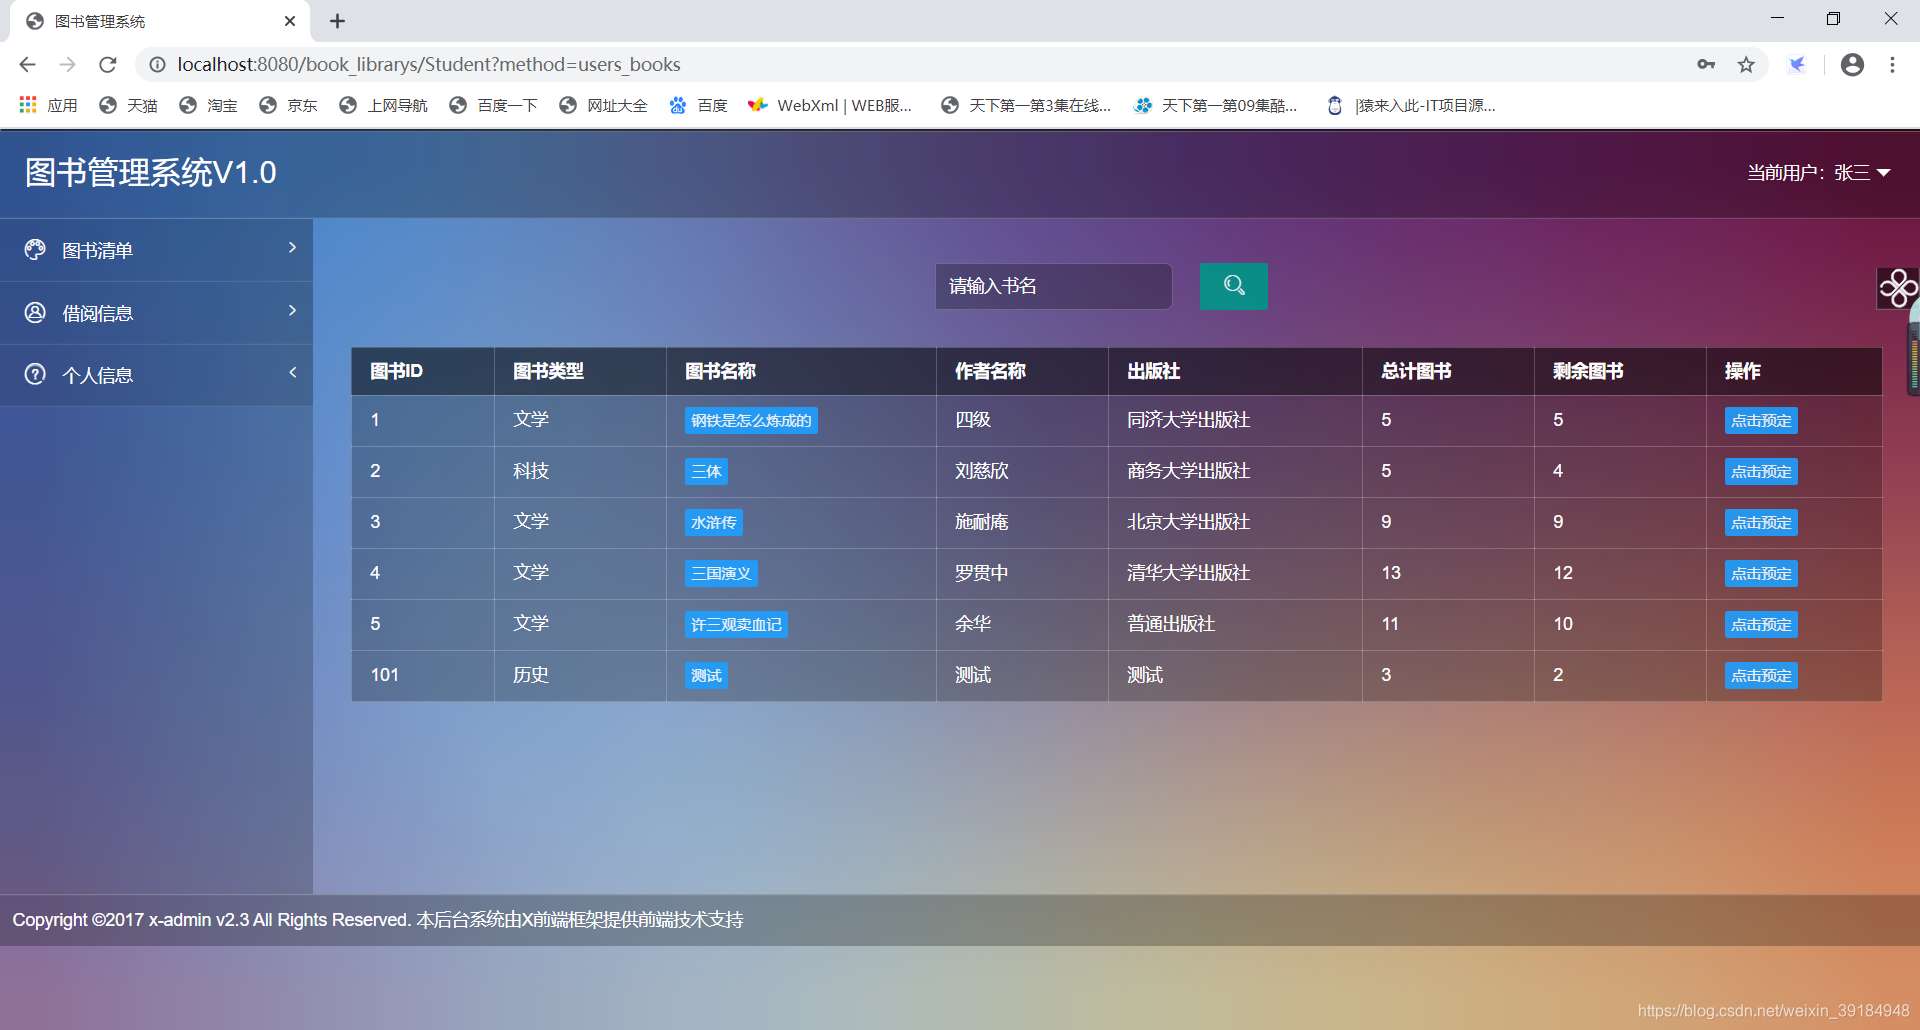The width and height of the screenshot is (1920, 1030).
Task: Open the 天下第一第09集 bookmark
Action: (x=1215, y=105)
